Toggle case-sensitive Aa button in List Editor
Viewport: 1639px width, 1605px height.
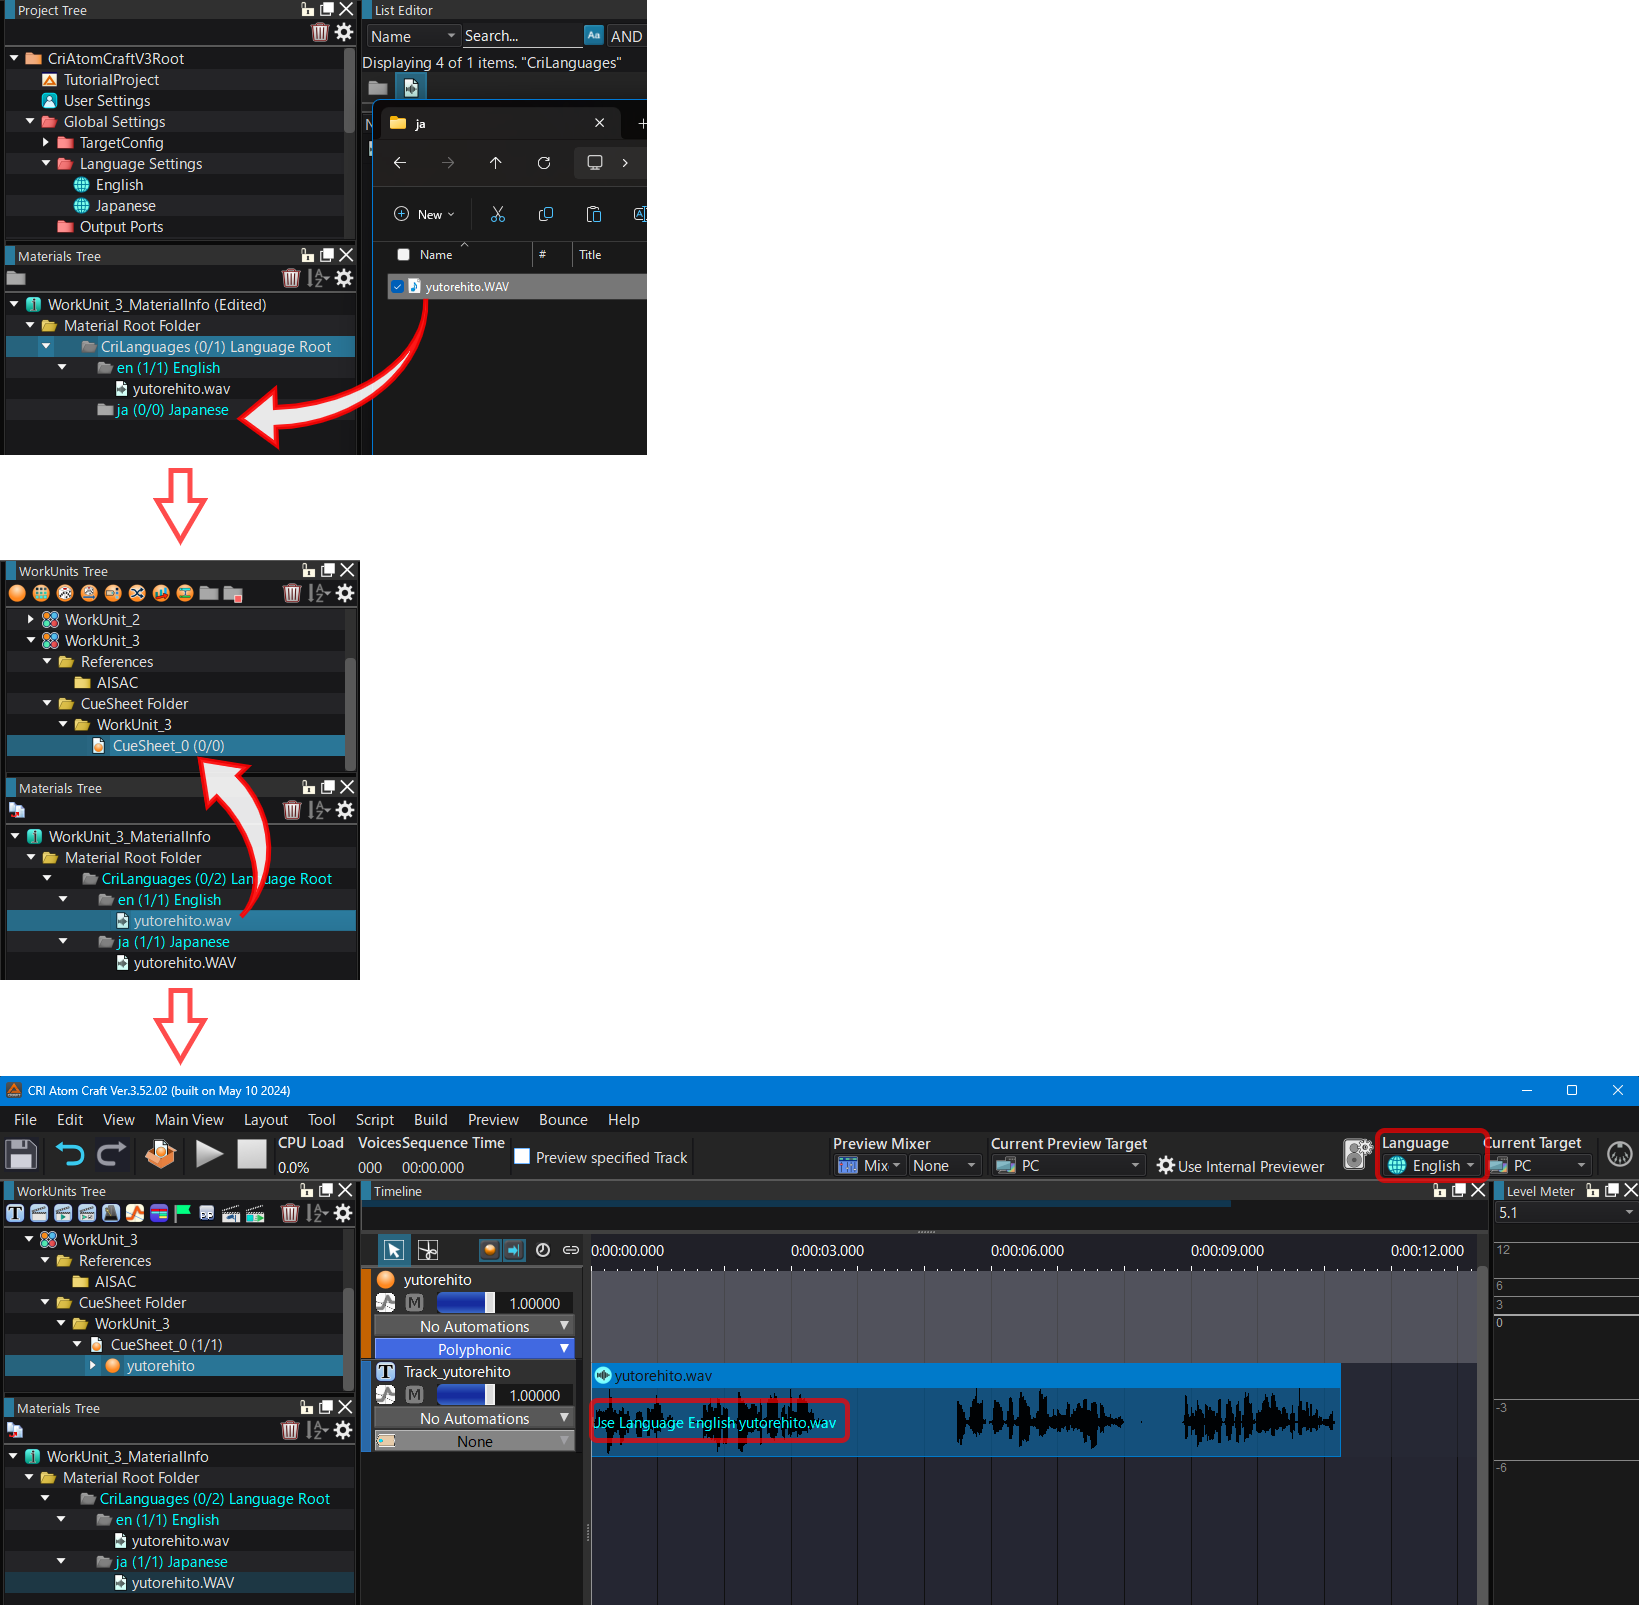click(x=594, y=36)
